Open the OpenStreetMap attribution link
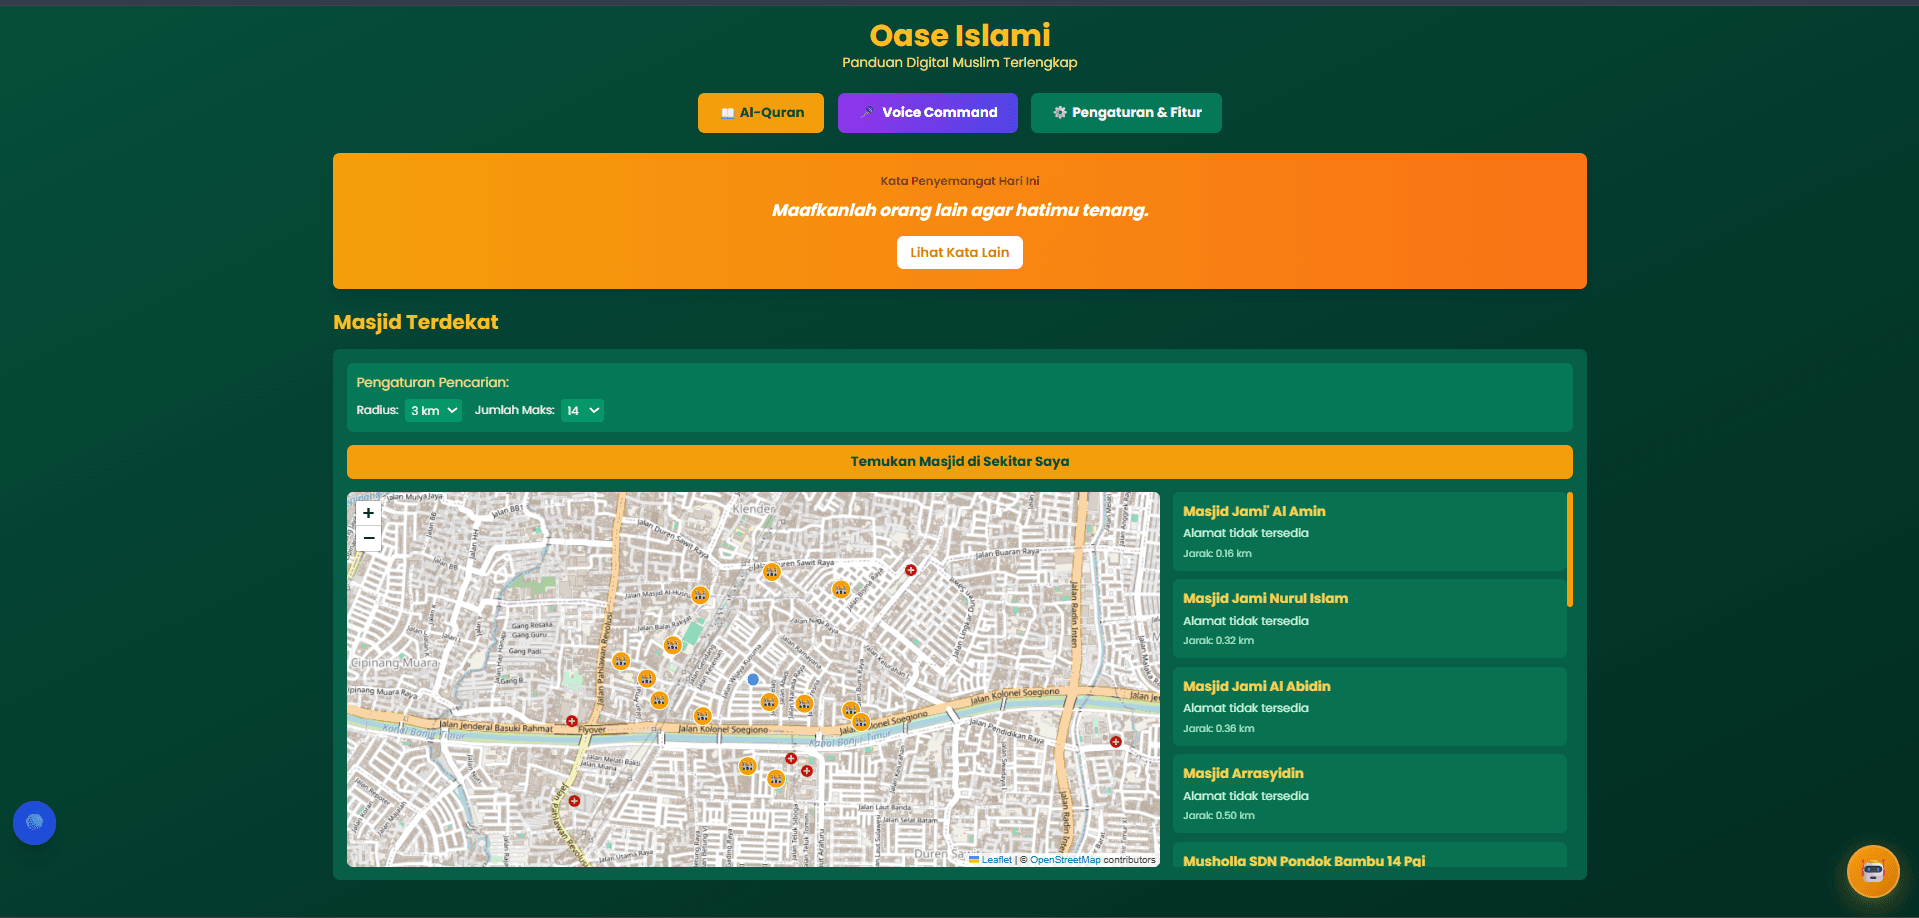 (1064, 859)
